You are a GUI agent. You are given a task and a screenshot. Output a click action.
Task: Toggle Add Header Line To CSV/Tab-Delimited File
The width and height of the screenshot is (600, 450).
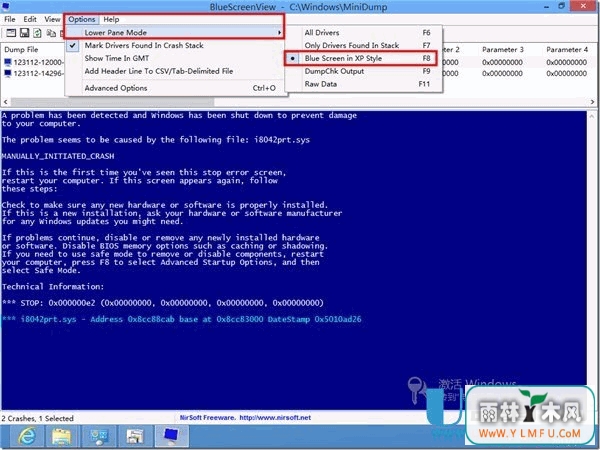[x=176, y=71]
